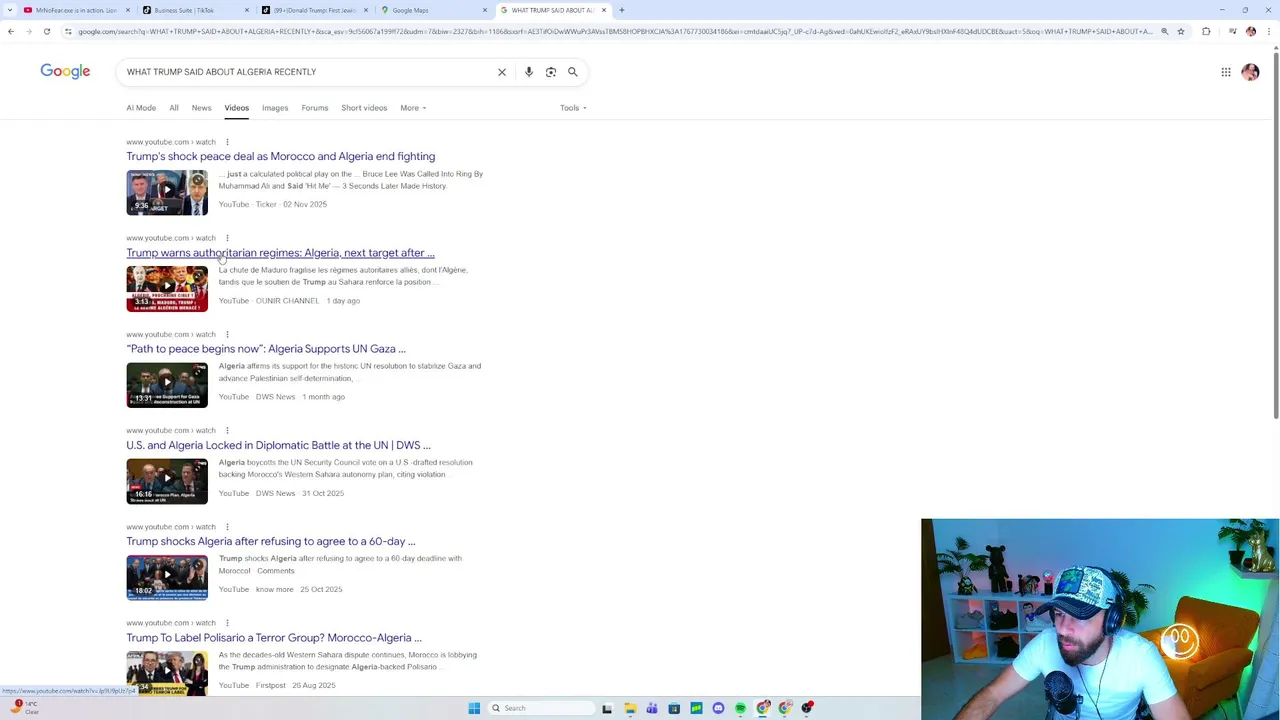The height and width of the screenshot is (720, 1280).
Task: Open Path to peace begins now link
Action: tap(266, 349)
